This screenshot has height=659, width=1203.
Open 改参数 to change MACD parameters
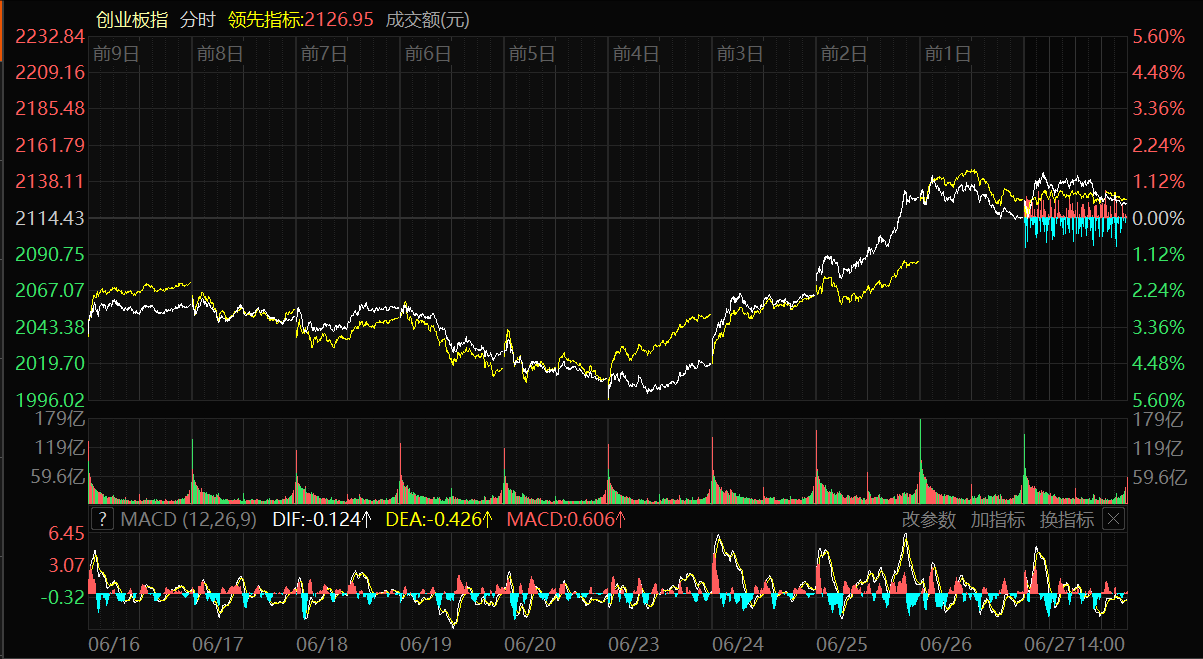pyautogui.click(x=929, y=519)
